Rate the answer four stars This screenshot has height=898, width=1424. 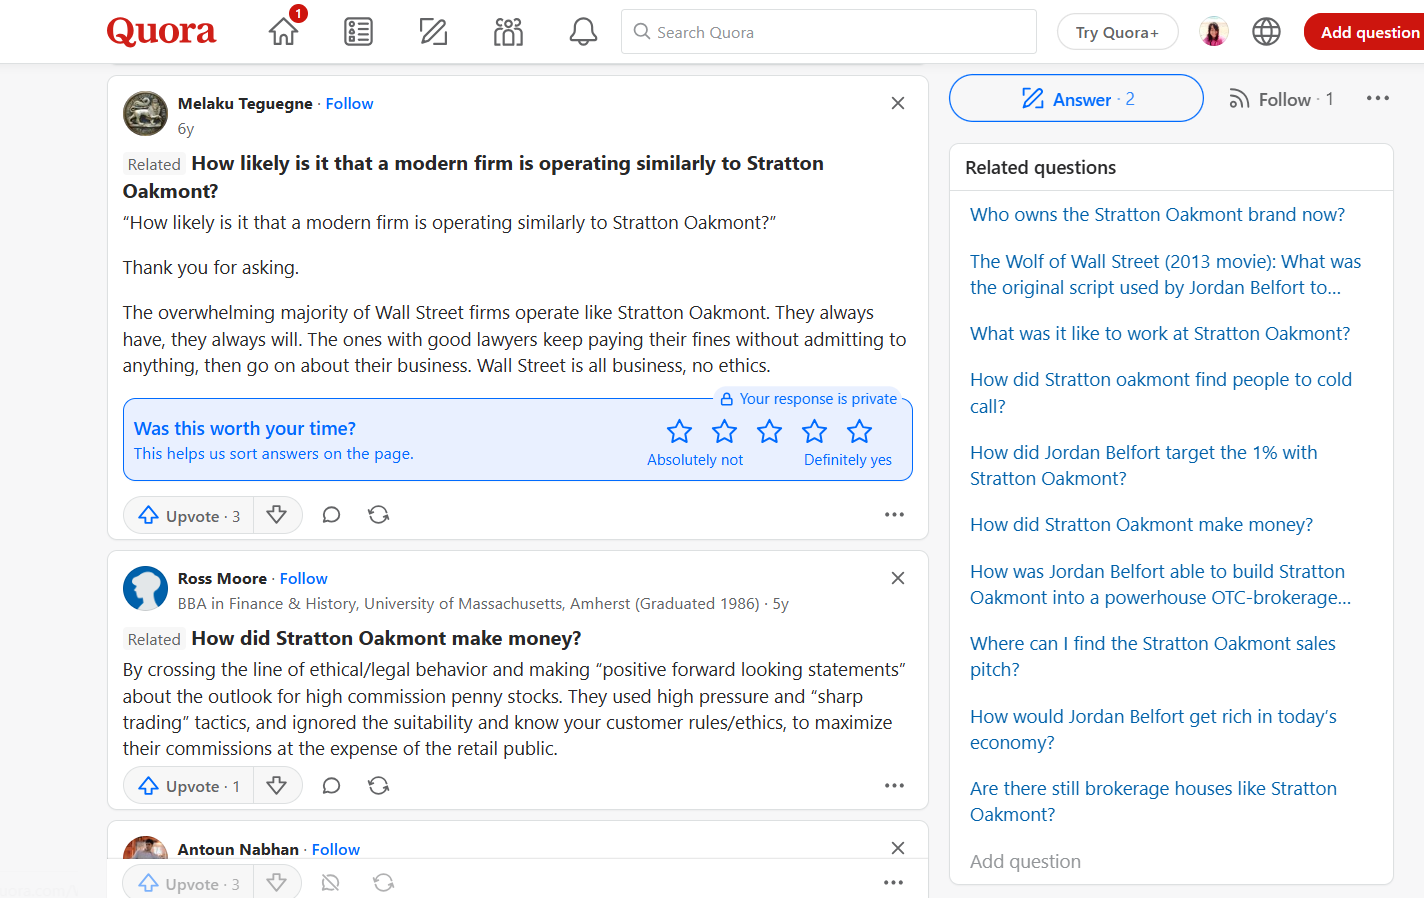pyautogui.click(x=814, y=431)
